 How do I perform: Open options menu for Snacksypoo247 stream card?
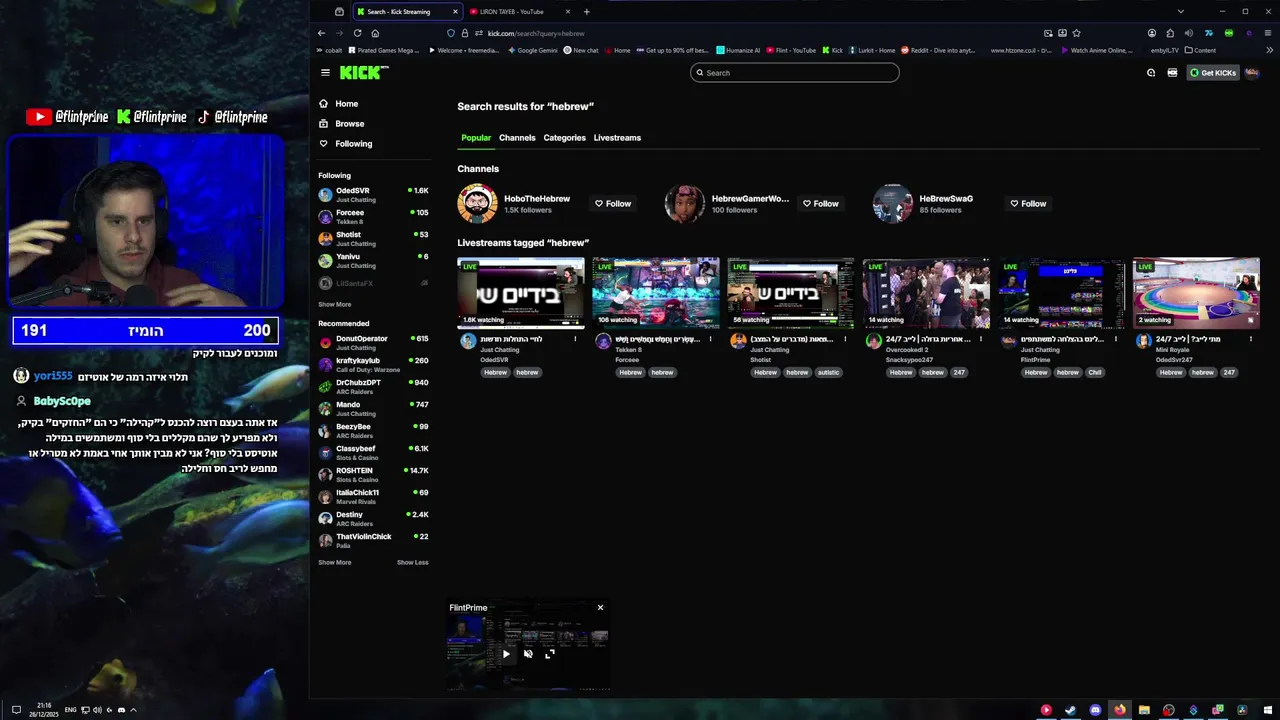pyautogui.click(x=981, y=339)
